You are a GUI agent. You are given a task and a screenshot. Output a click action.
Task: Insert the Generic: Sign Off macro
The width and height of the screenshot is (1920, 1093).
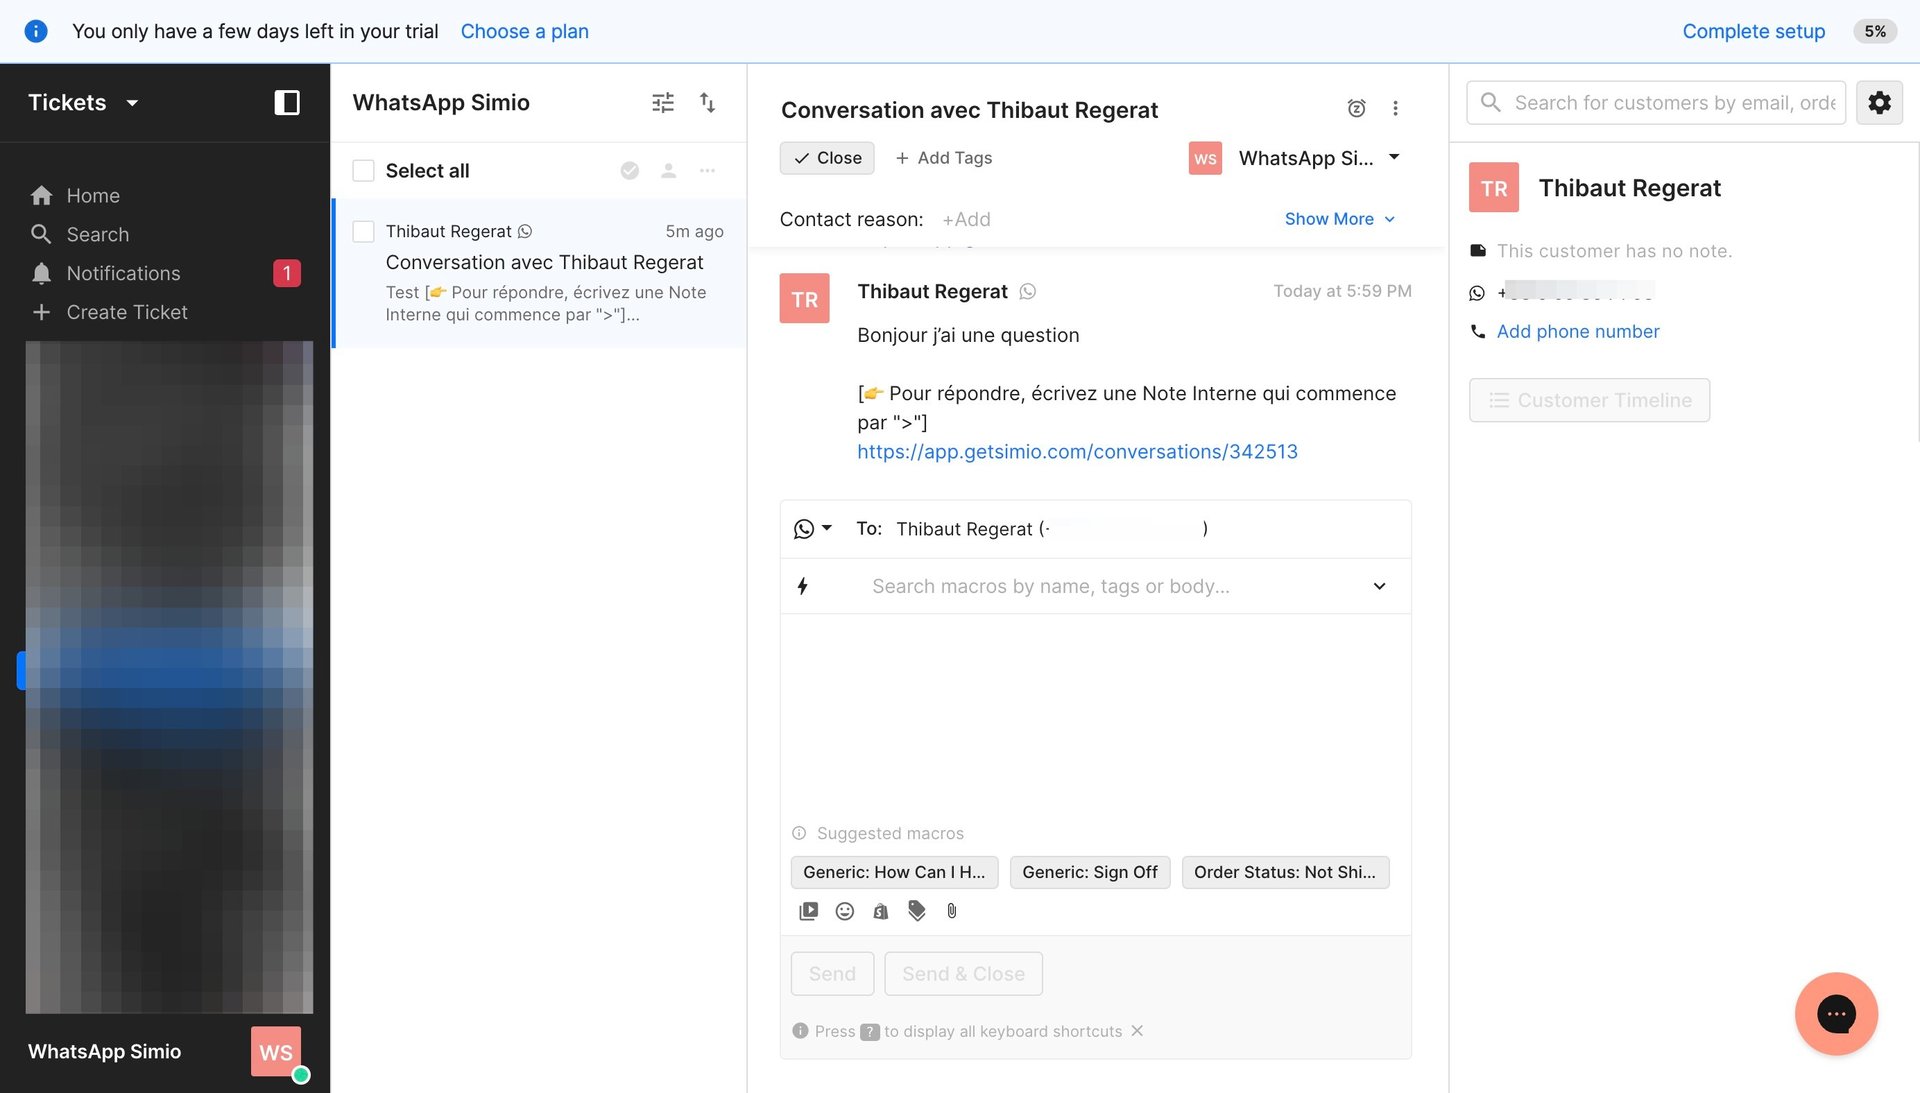1089,872
